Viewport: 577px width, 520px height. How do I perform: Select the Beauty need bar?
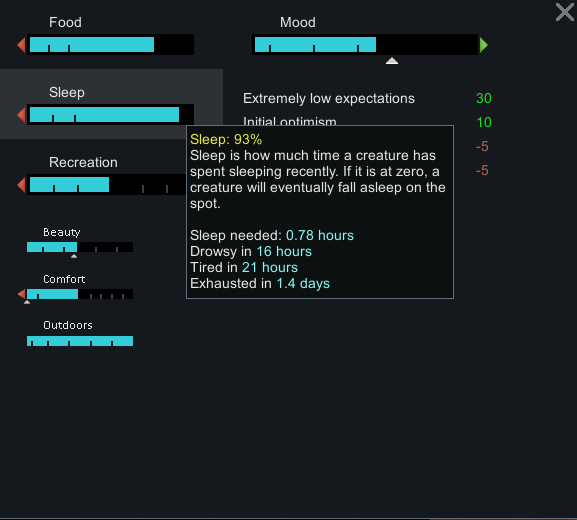click(80, 247)
